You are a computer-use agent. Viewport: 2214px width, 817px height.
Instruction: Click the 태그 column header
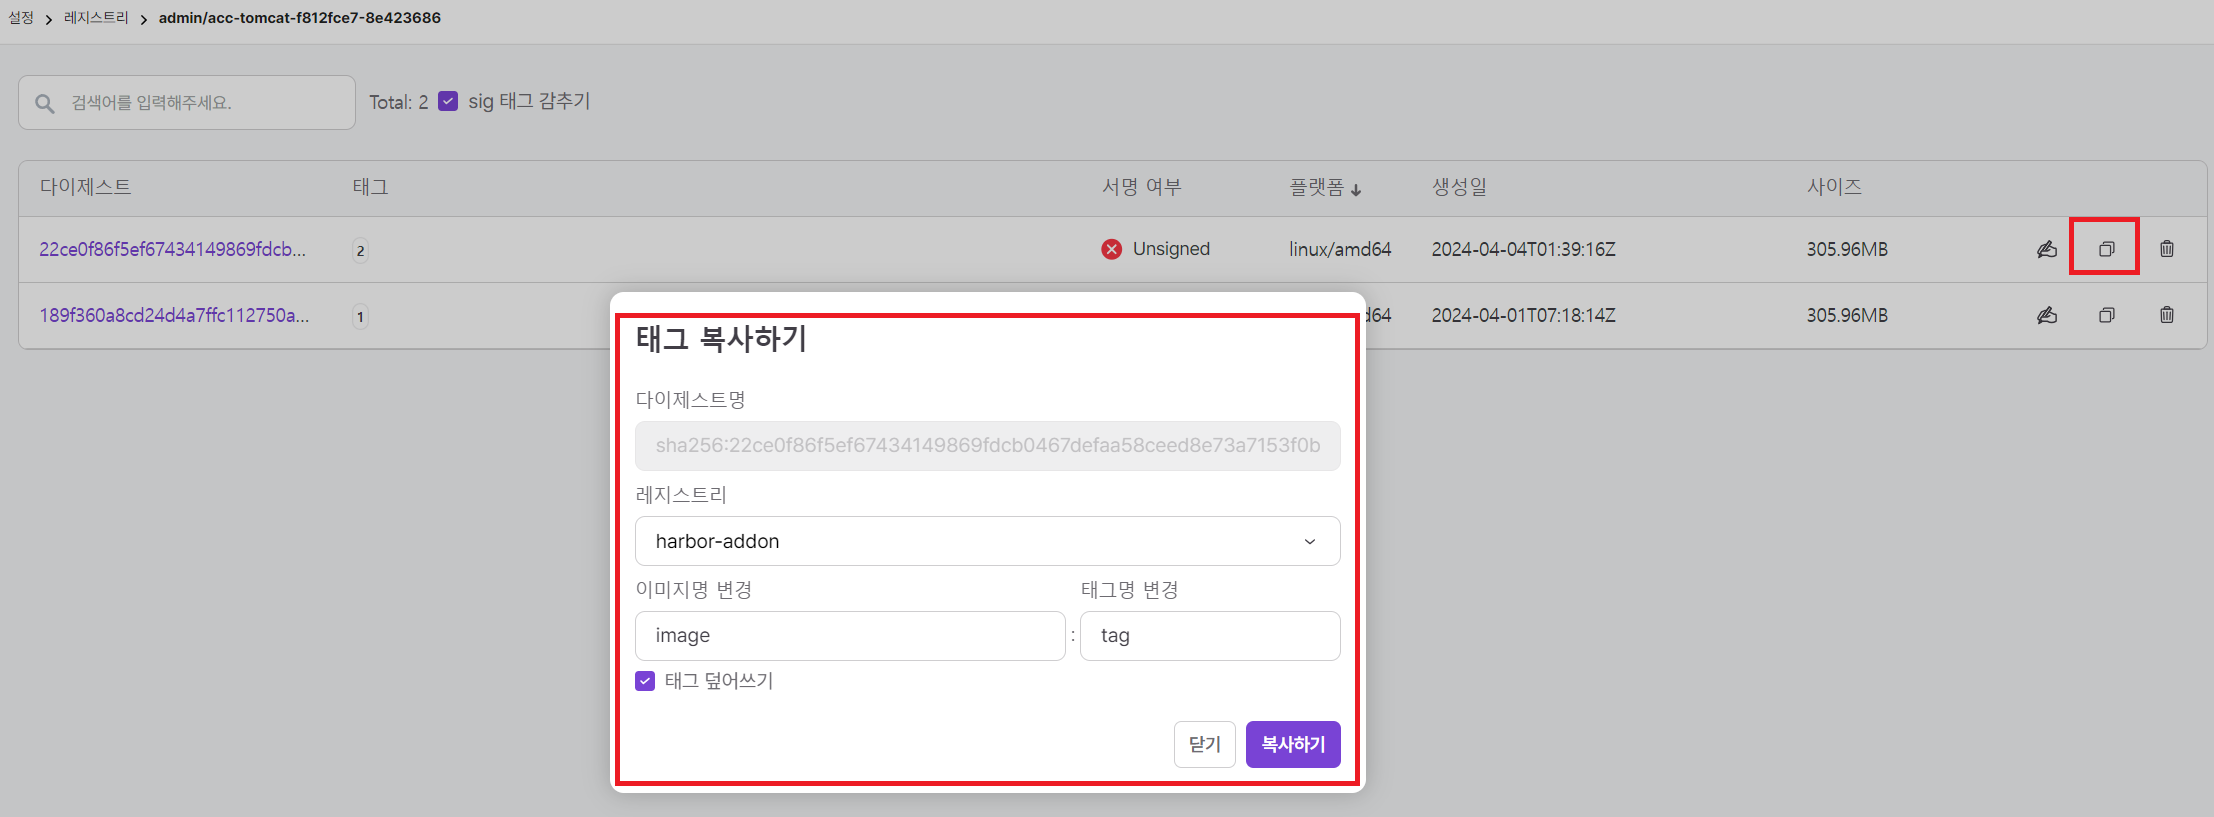(x=370, y=187)
